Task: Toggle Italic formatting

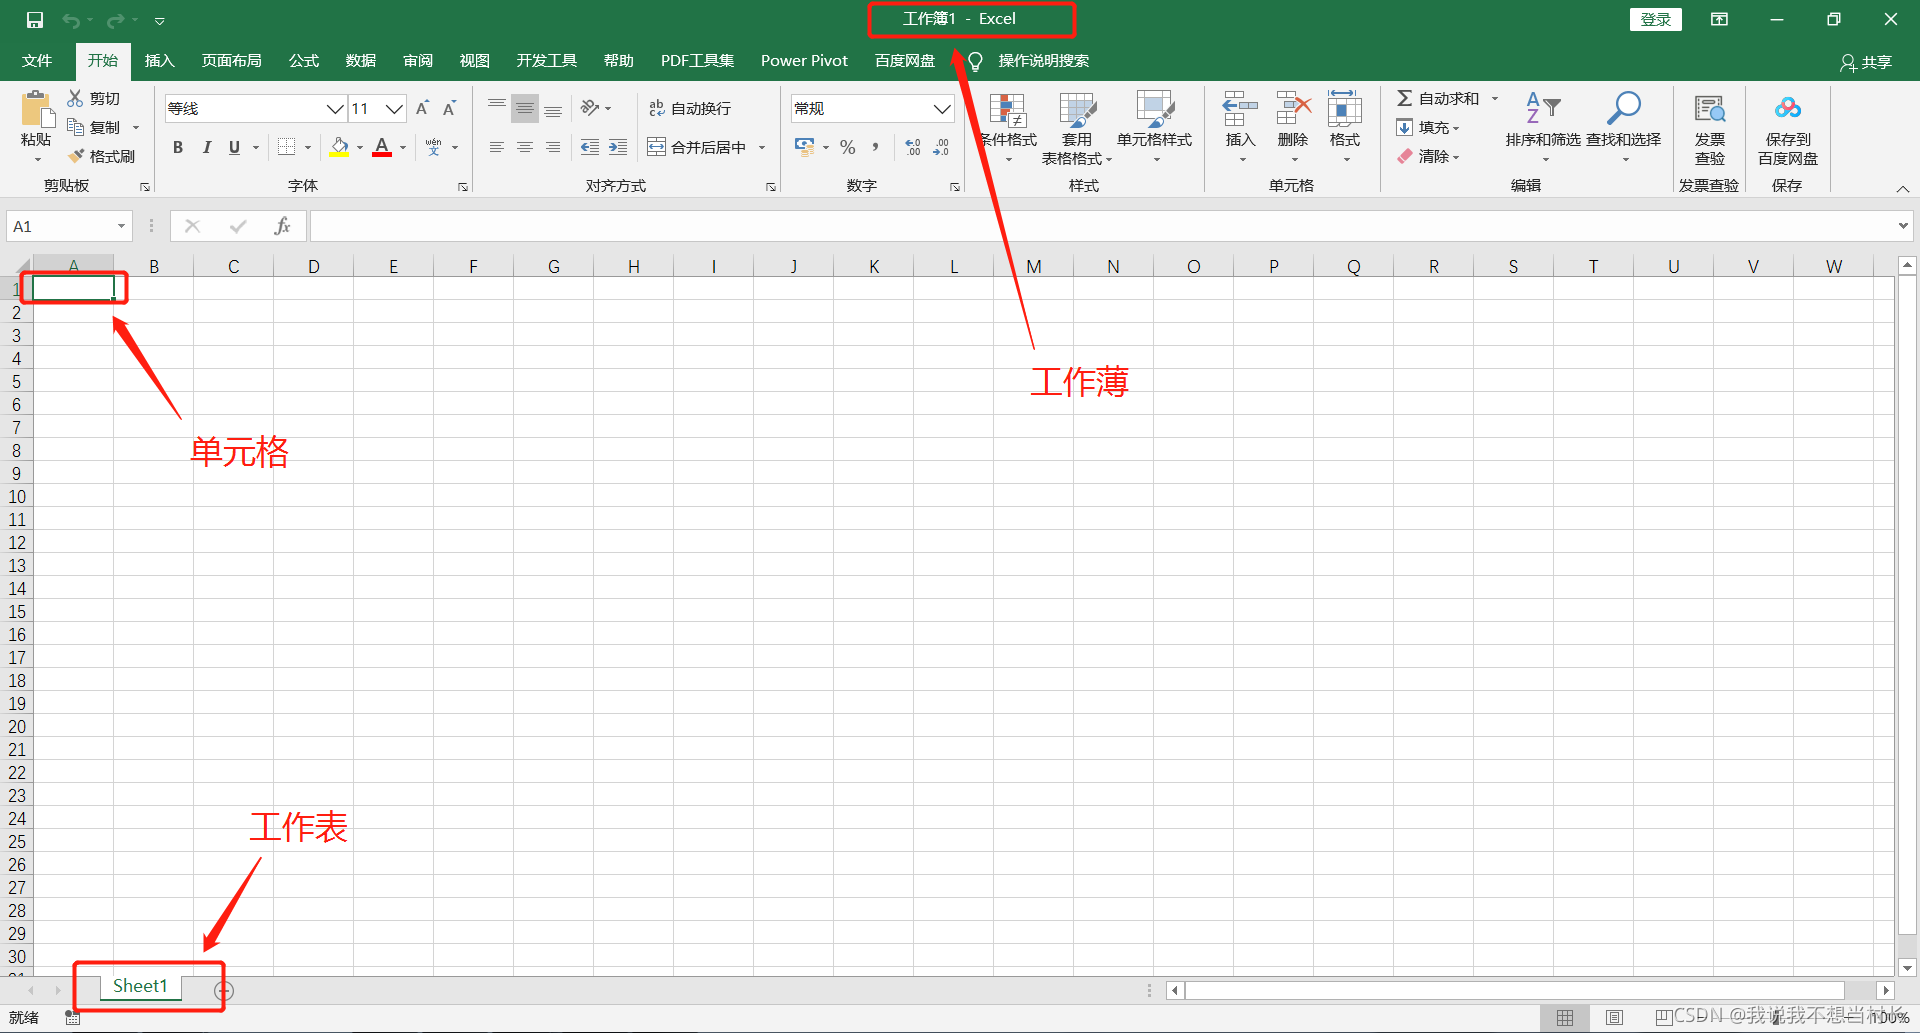Action: pyautogui.click(x=206, y=147)
